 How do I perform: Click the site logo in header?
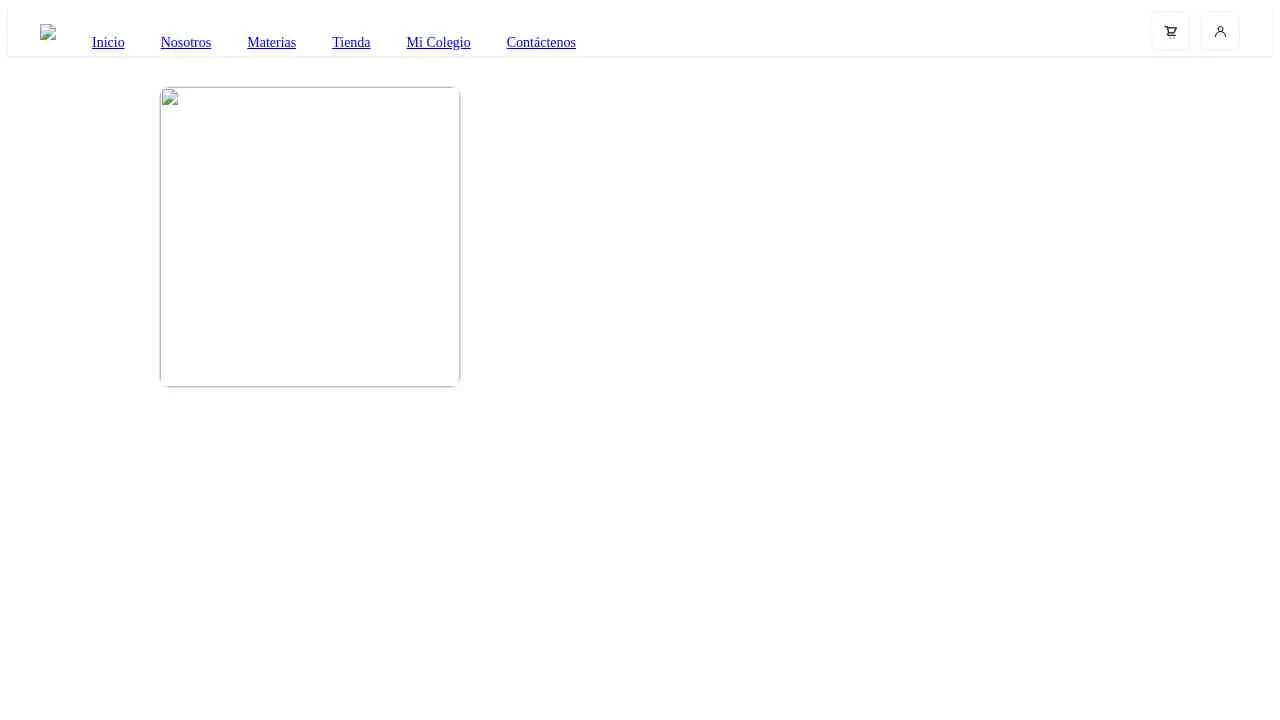pyautogui.click(x=48, y=32)
